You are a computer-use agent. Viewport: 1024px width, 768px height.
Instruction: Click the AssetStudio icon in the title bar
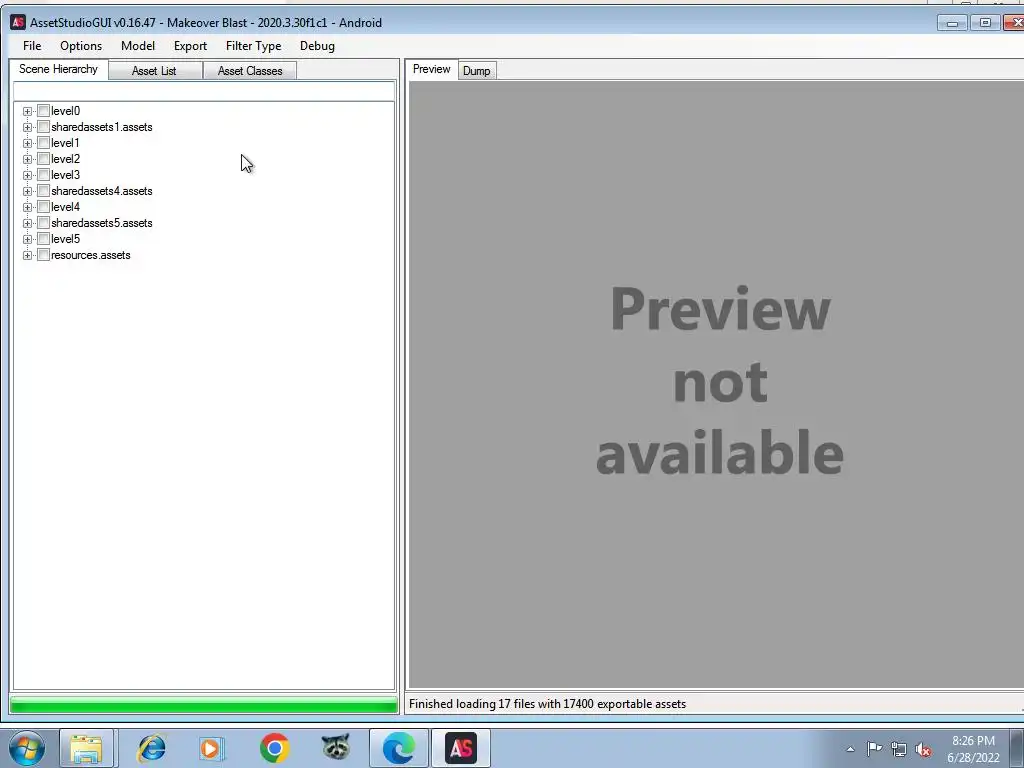tap(18, 22)
